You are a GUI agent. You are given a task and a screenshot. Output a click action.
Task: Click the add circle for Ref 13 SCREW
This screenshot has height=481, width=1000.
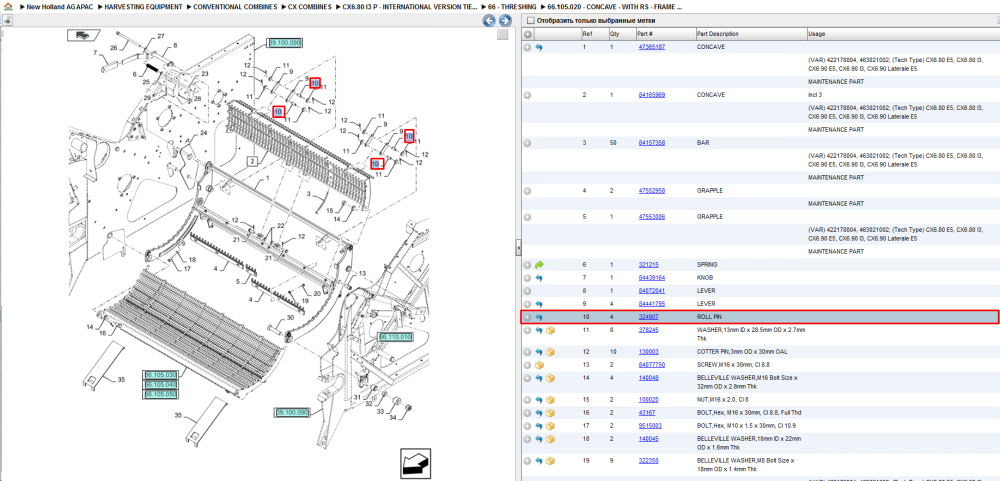527,365
